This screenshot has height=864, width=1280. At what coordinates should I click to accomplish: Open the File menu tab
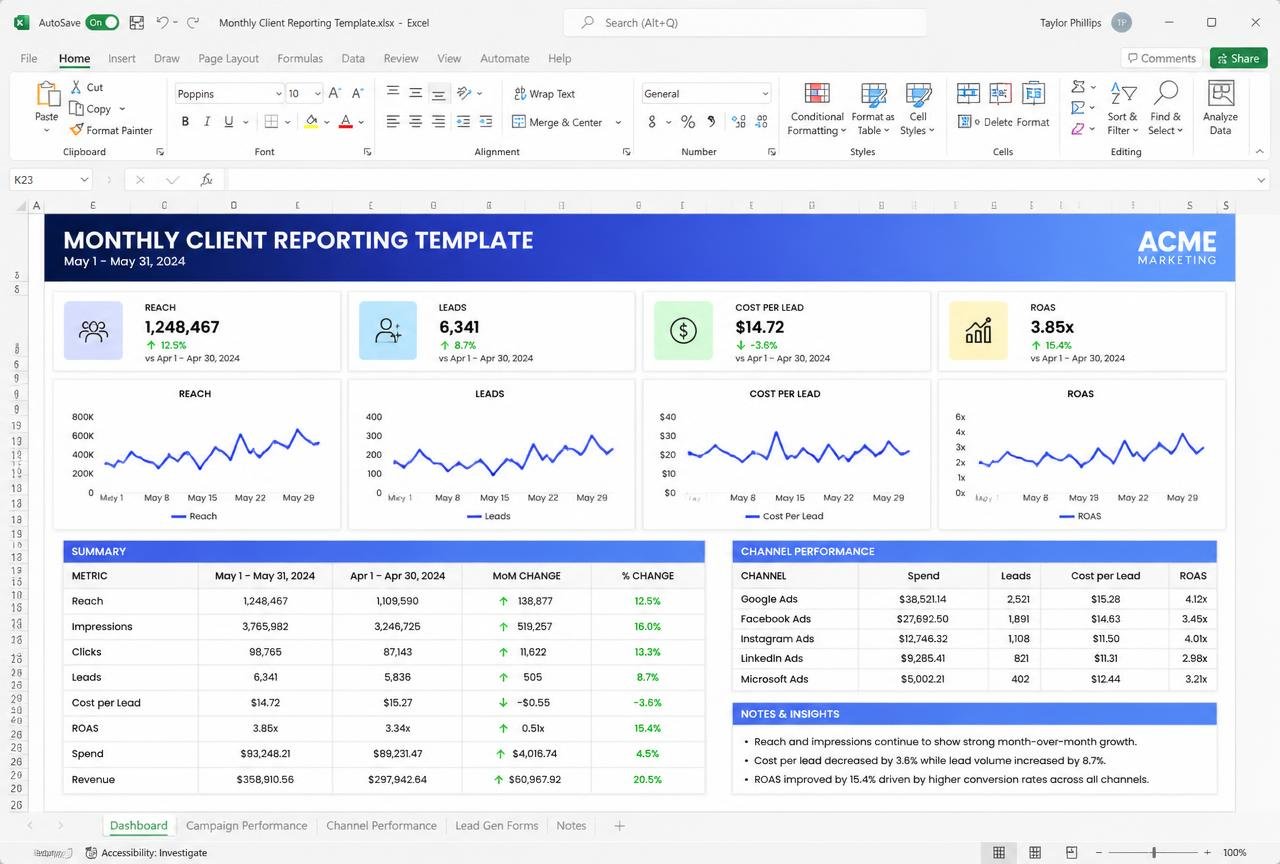[29, 58]
